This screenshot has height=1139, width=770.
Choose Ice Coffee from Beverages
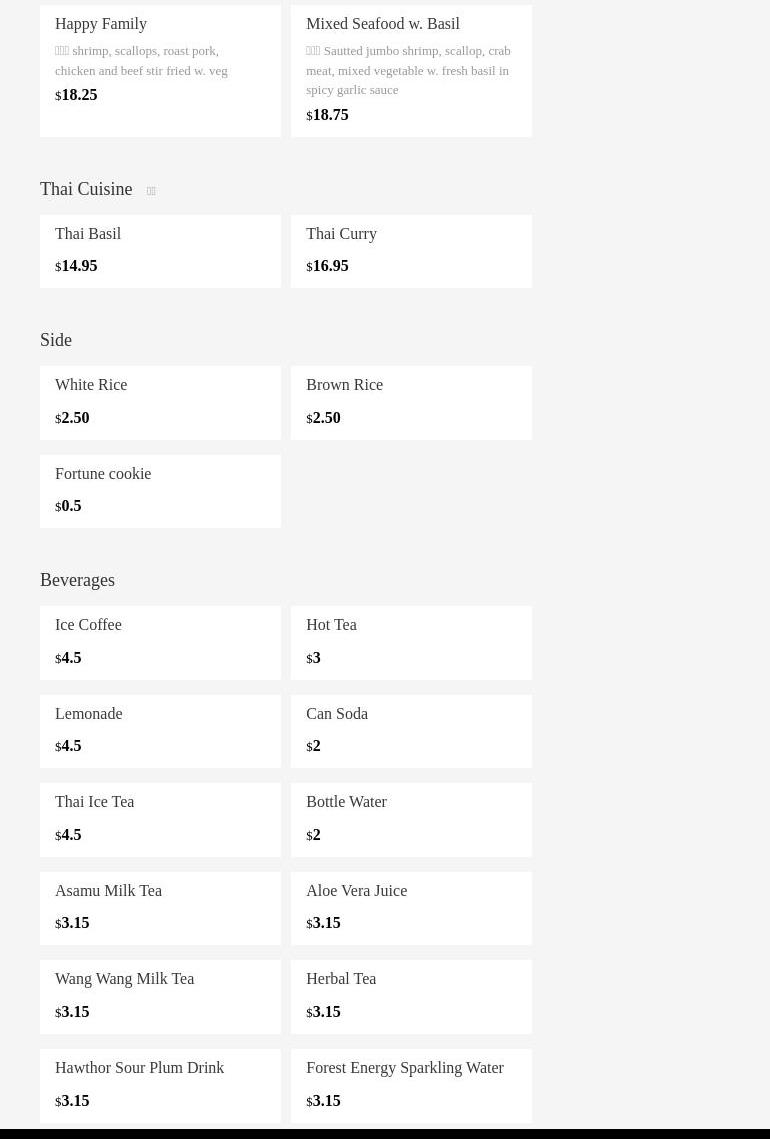160,642
